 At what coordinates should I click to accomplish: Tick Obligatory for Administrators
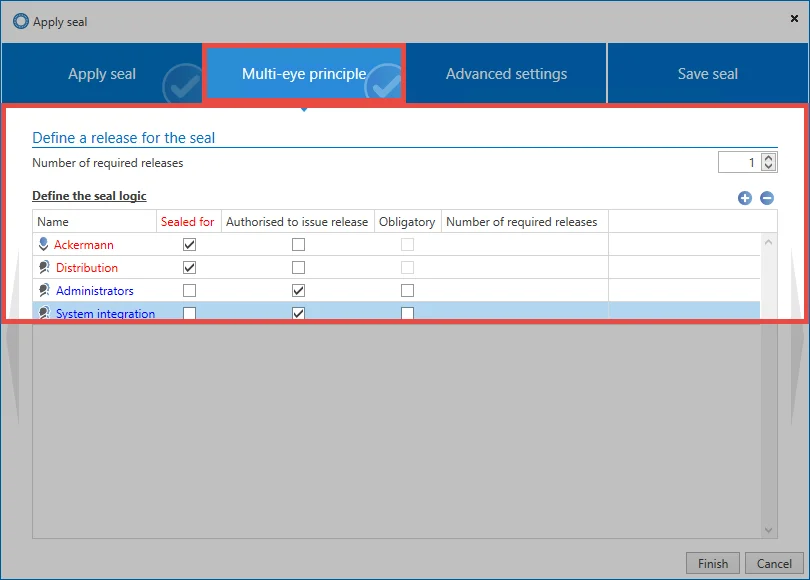pyautogui.click(x=408, y=290)
